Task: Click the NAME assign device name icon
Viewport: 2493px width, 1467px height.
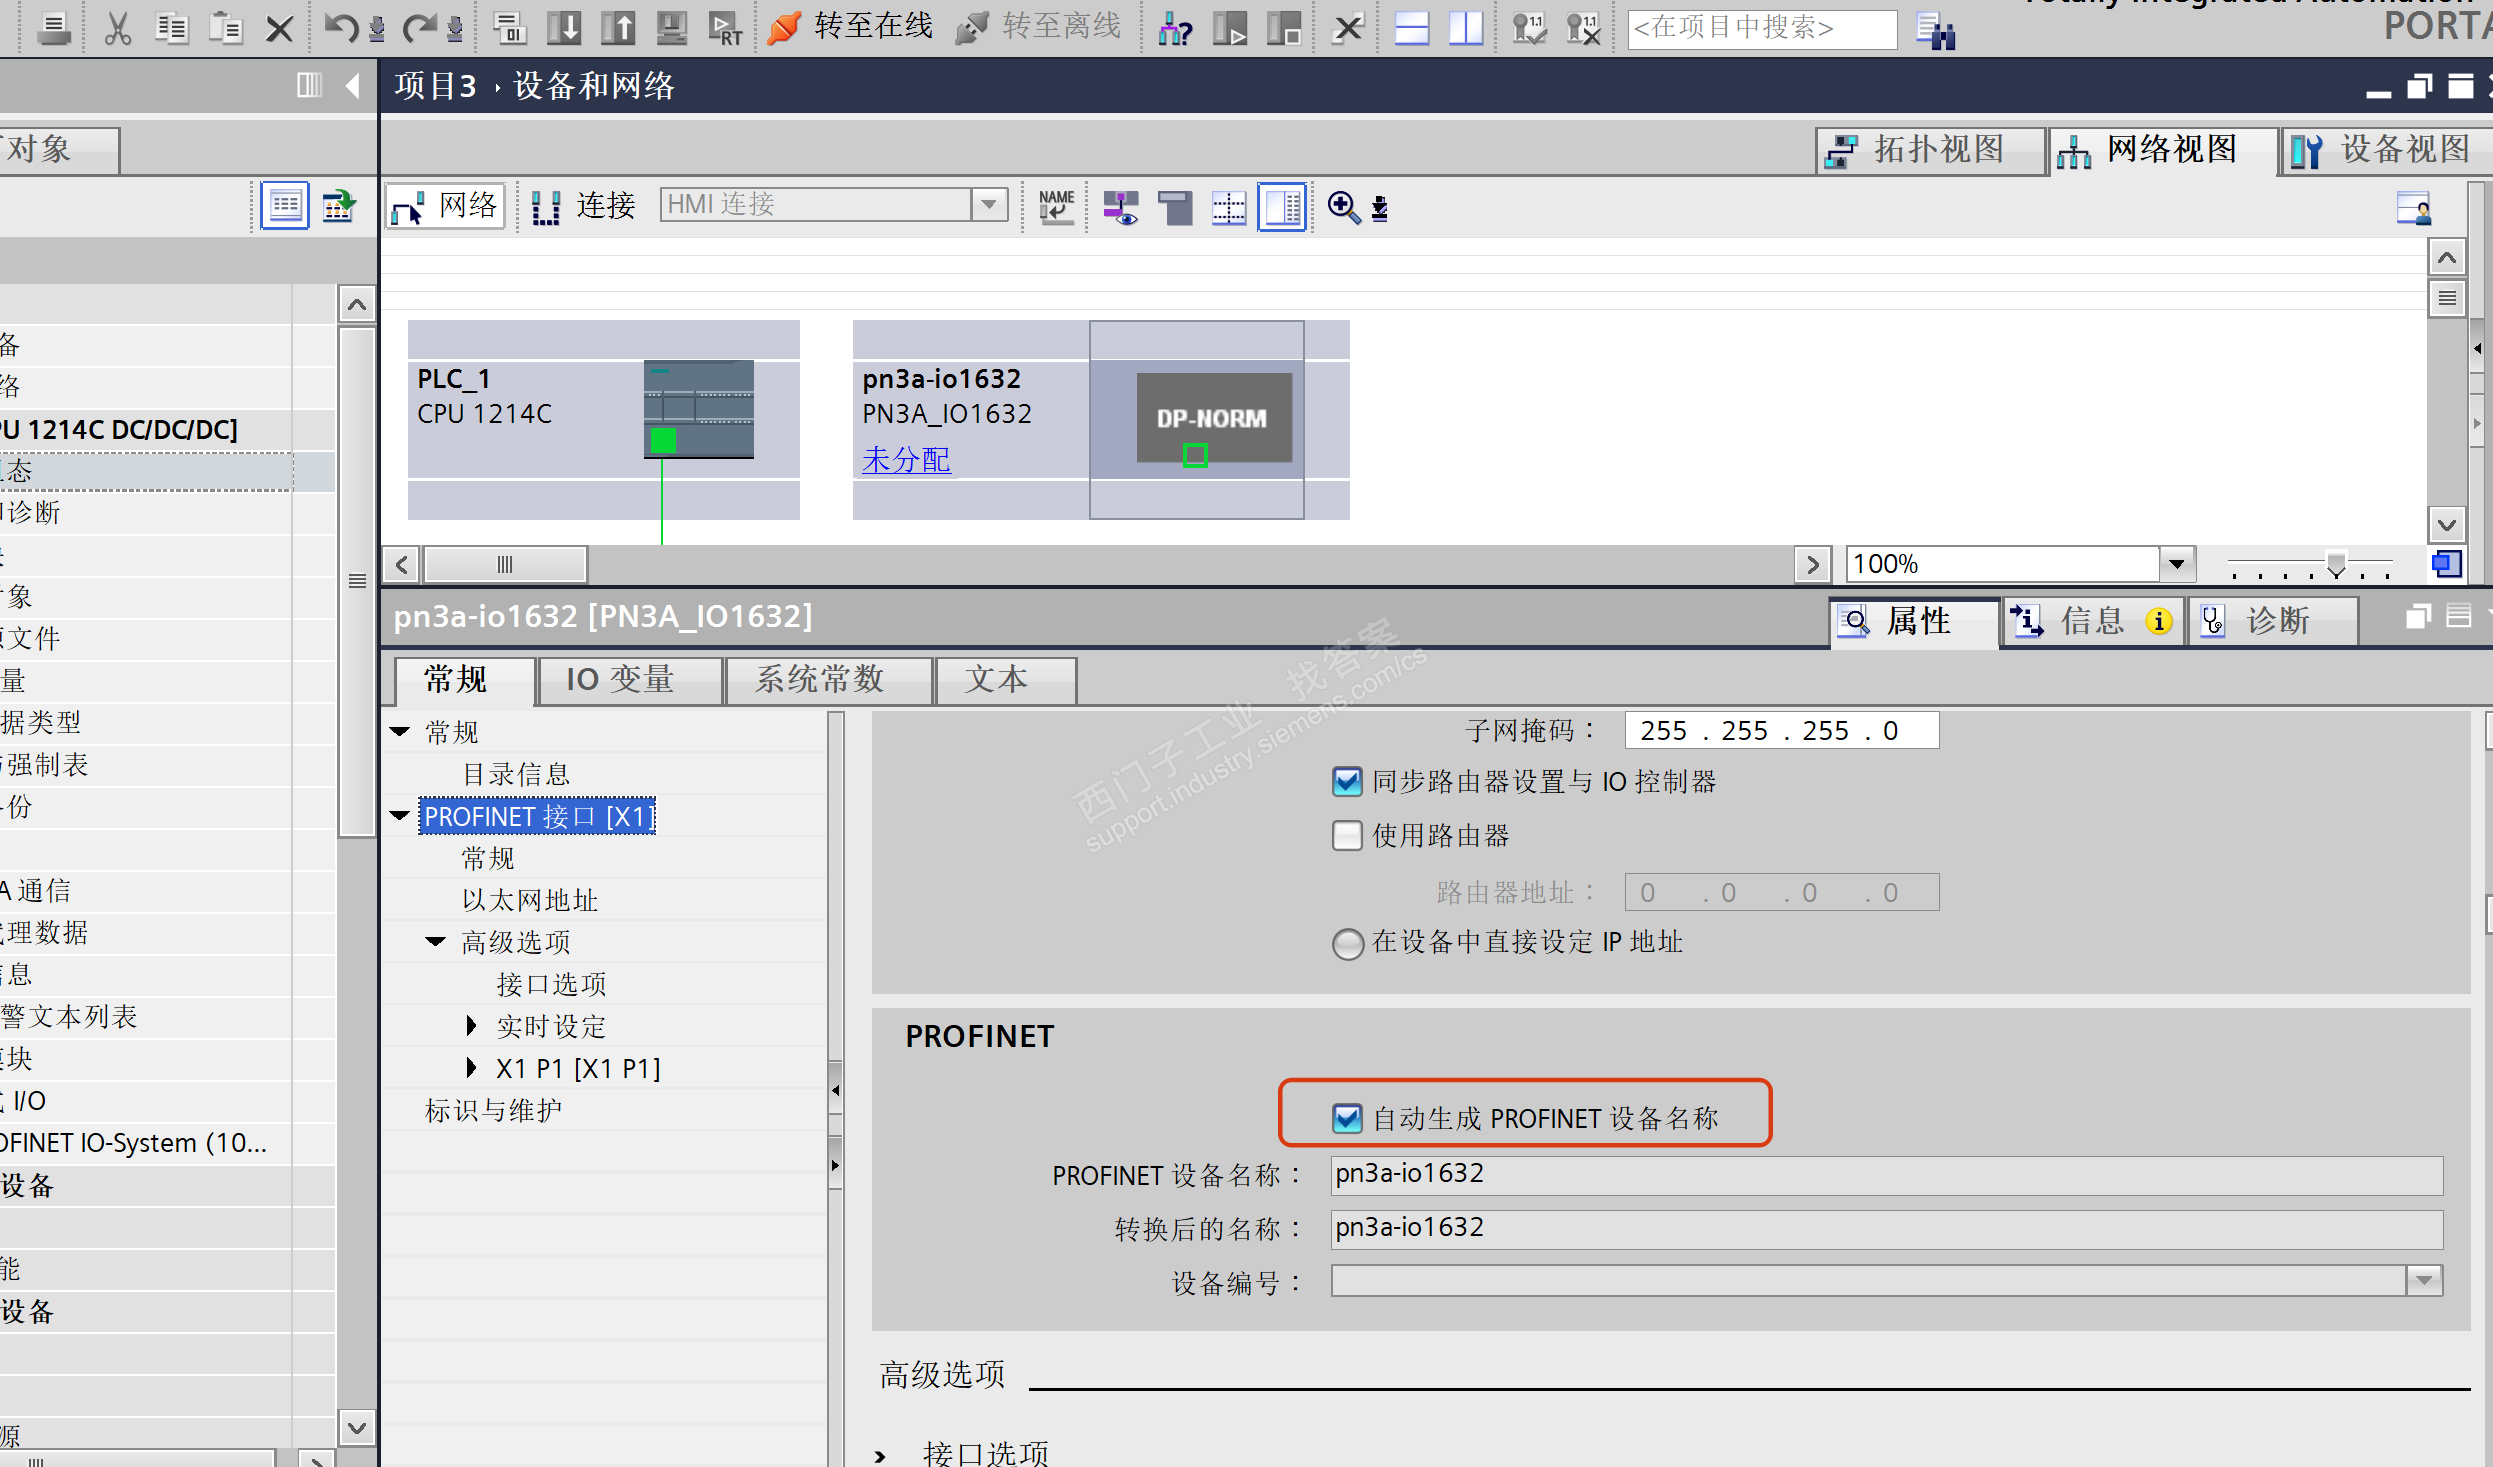Action: (1056, 207)
